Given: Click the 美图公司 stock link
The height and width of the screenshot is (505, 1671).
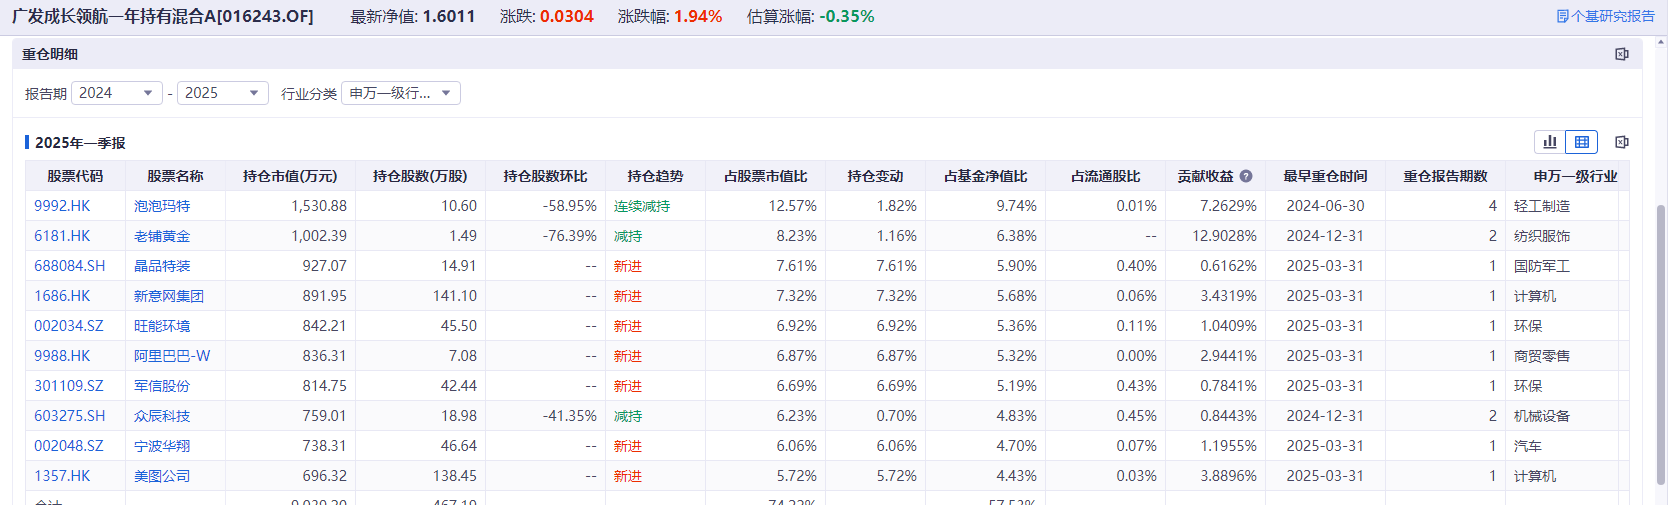Looking at the screenshot, I should point(162,476).
